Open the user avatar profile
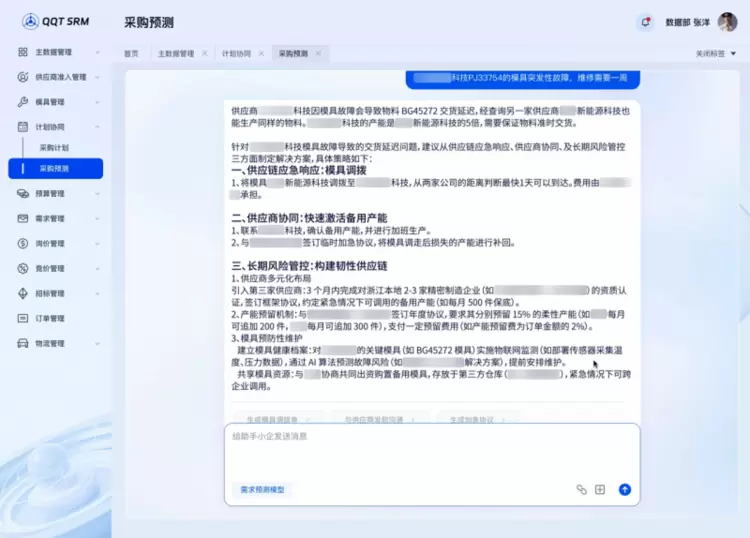 tap(727, 22)
